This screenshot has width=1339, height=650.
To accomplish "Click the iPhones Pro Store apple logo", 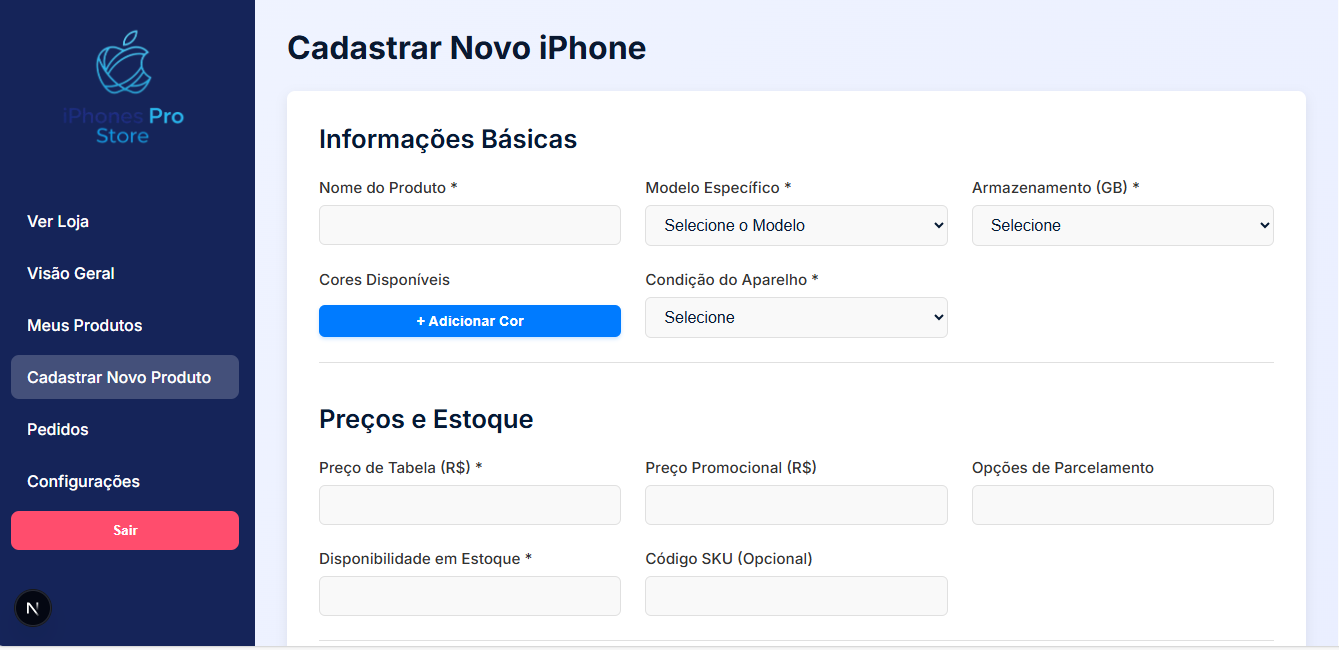I will pyautogui.click(x=124, y=63).
